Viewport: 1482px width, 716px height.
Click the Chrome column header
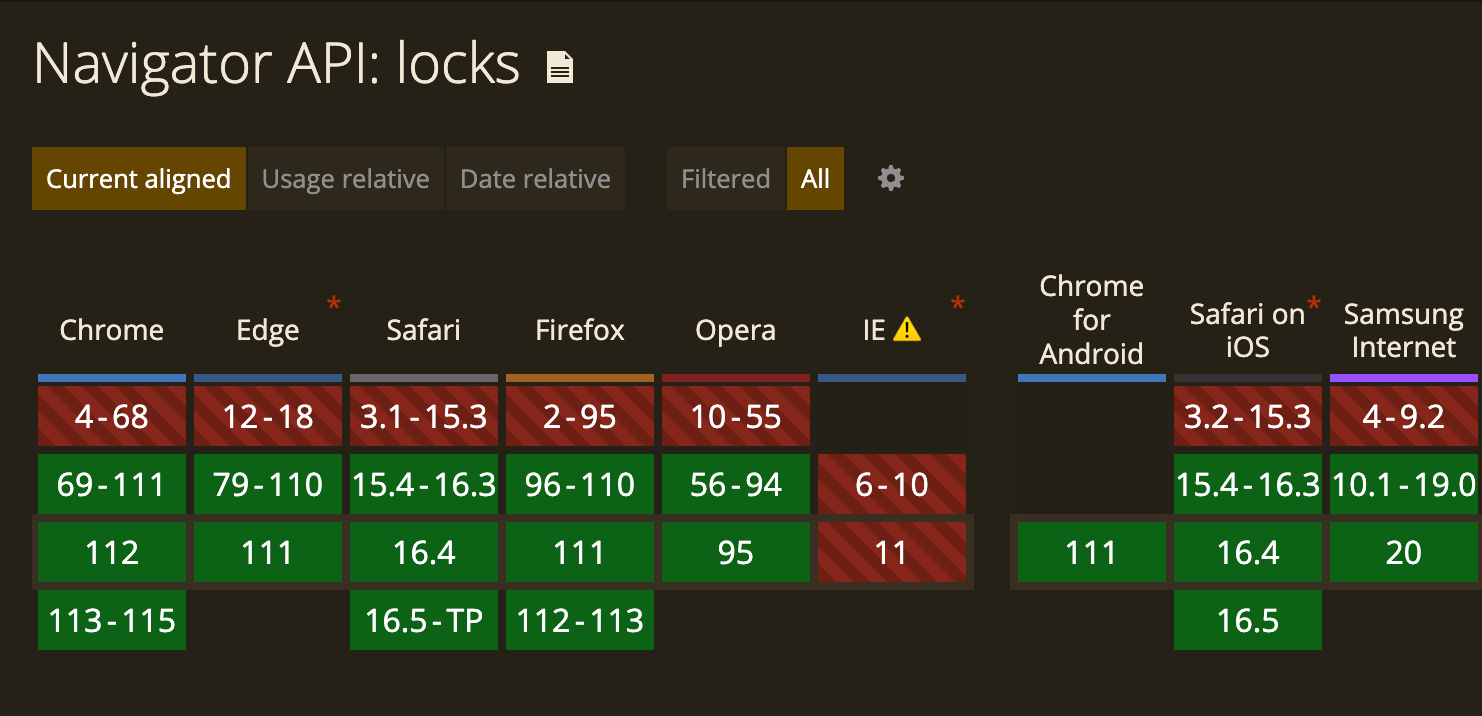tap(112, 330)
